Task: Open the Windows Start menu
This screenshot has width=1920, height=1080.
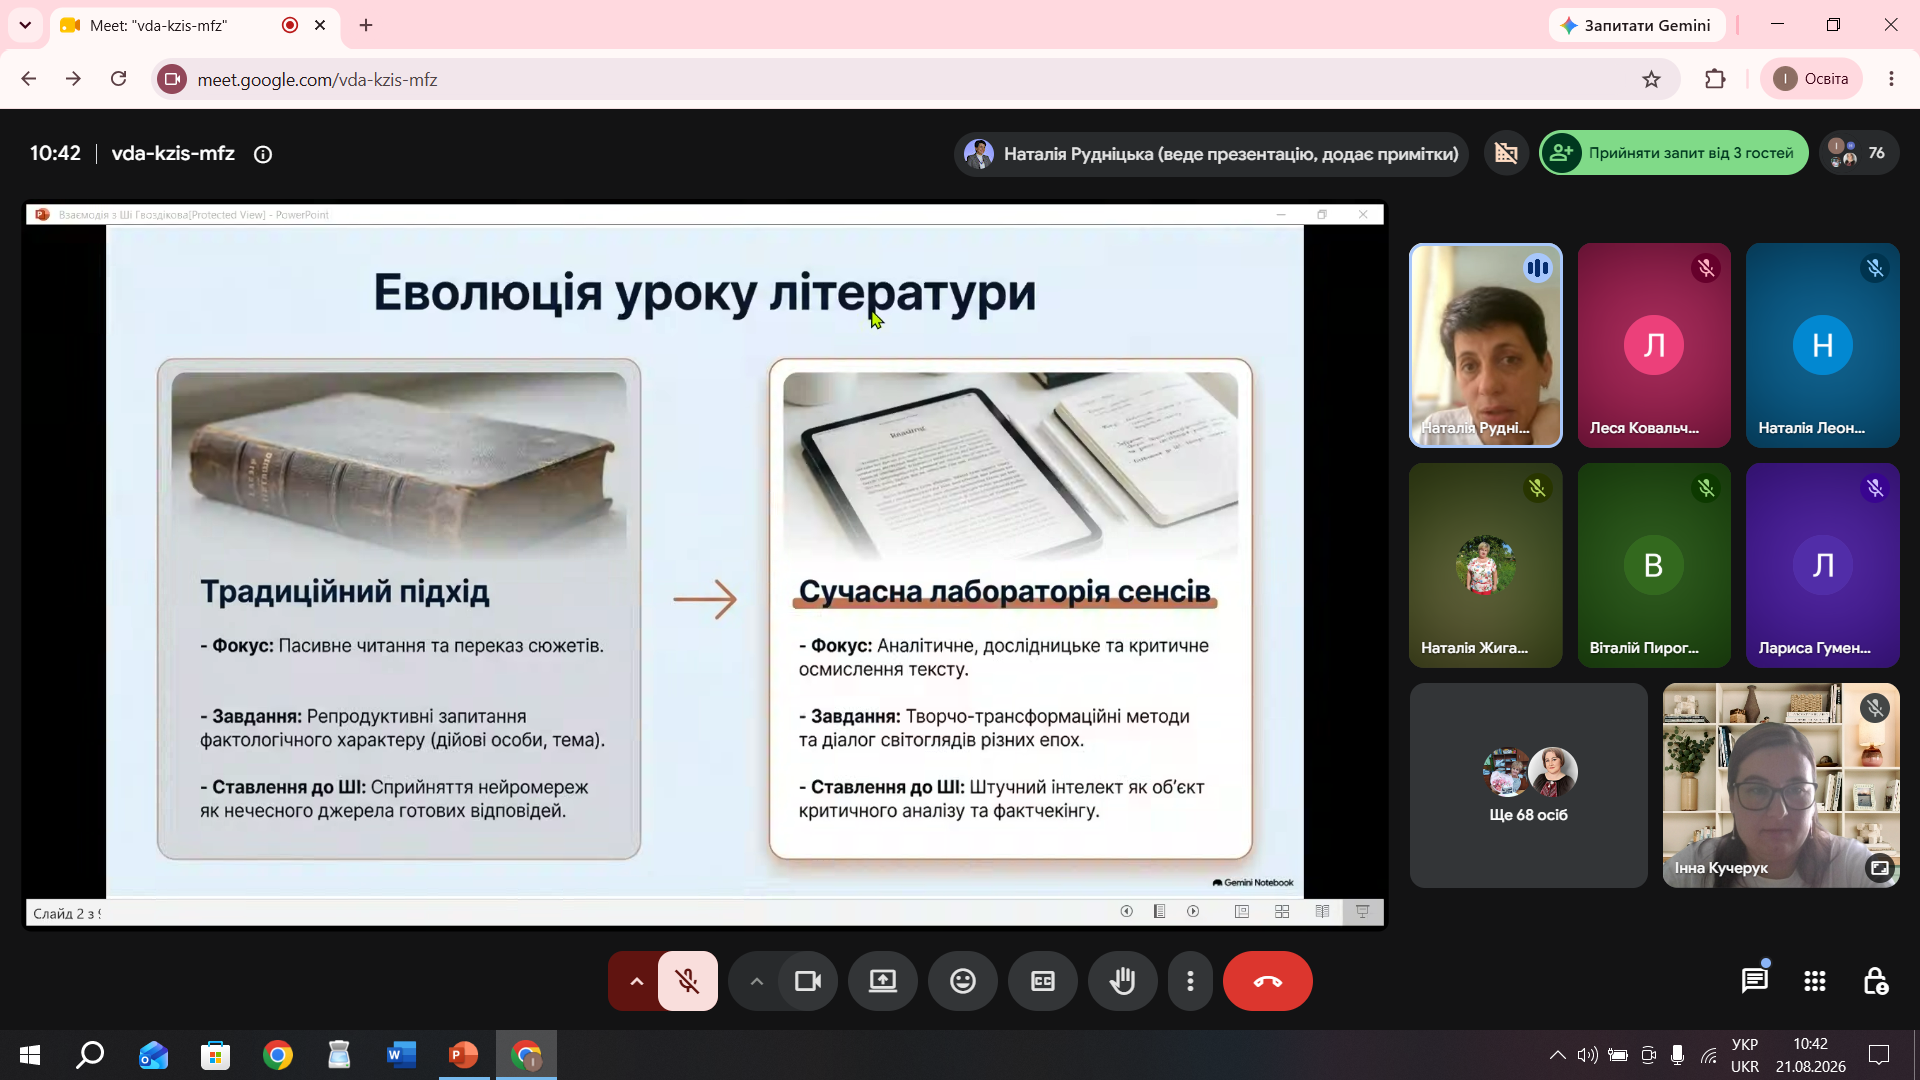Action: (30, 1055)
